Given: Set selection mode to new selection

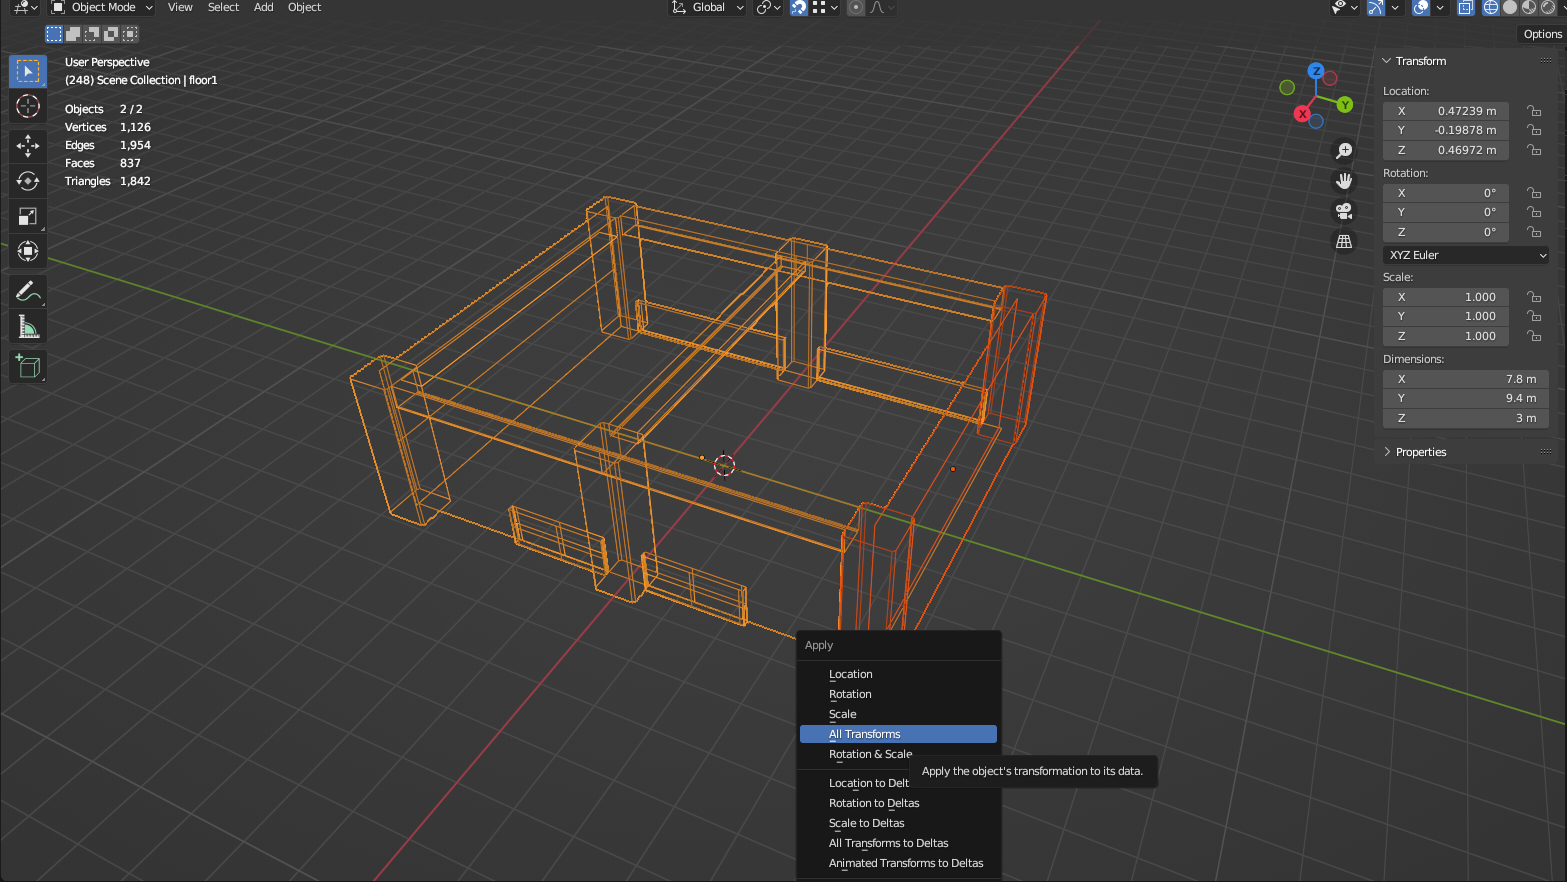Looking at the screenshot, I should (x=54, y=34).
